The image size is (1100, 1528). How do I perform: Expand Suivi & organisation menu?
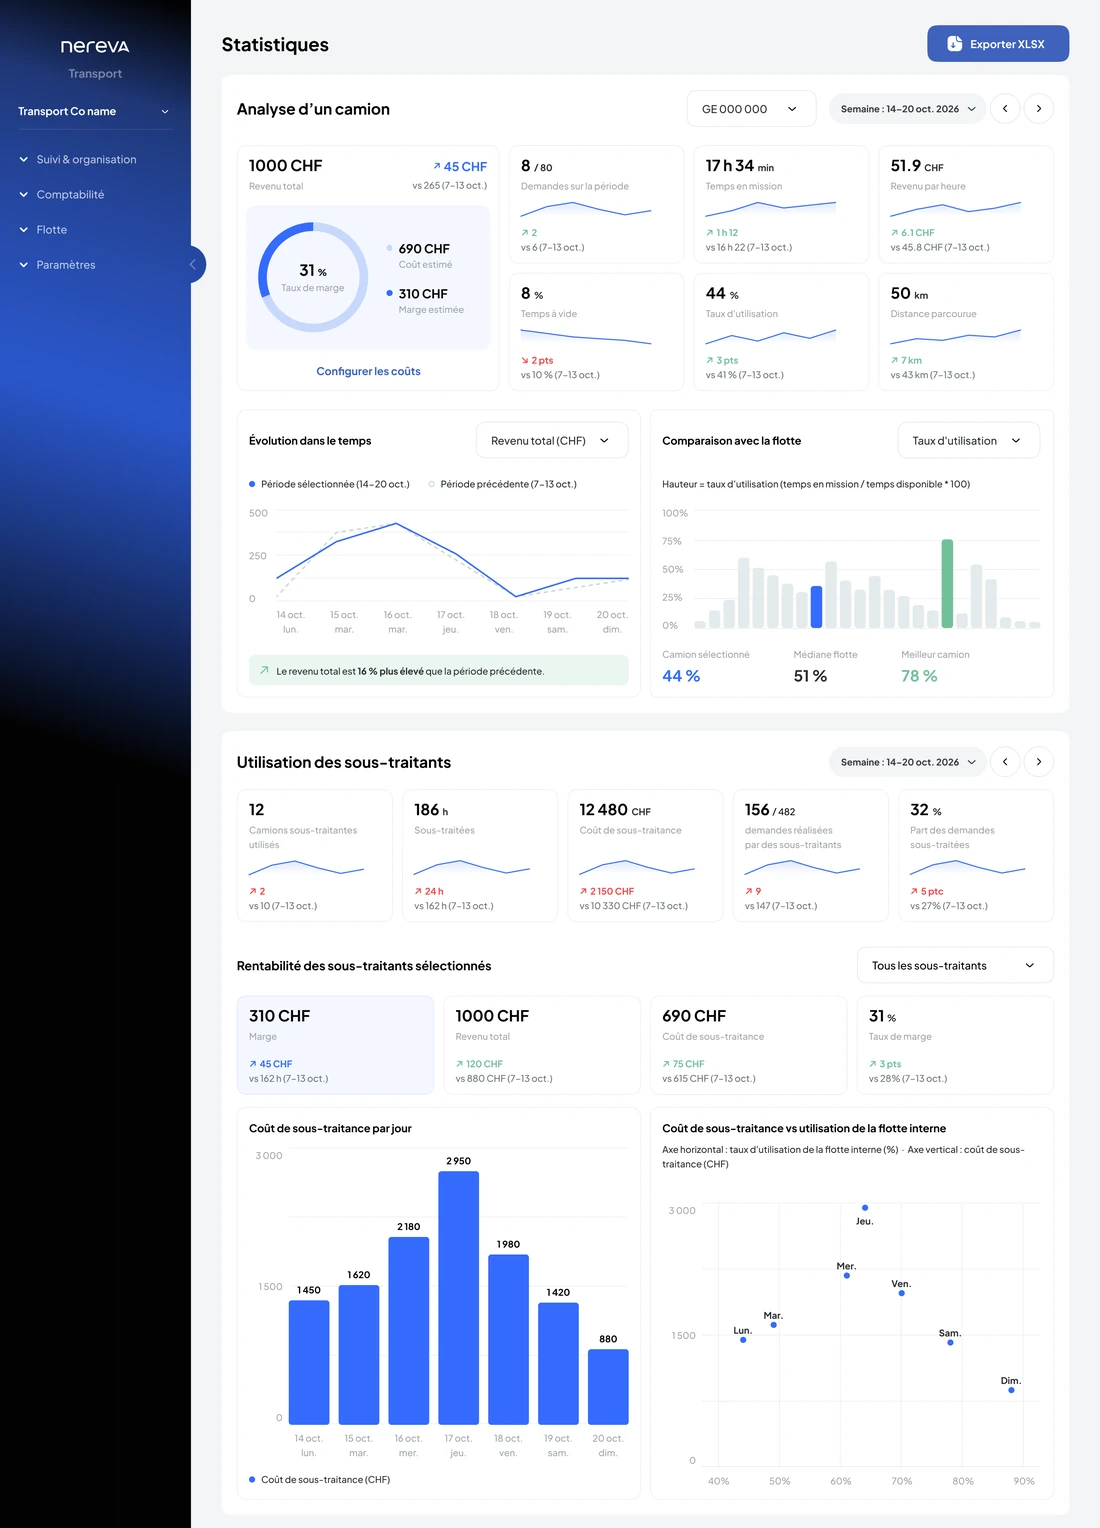coord(86,159)
